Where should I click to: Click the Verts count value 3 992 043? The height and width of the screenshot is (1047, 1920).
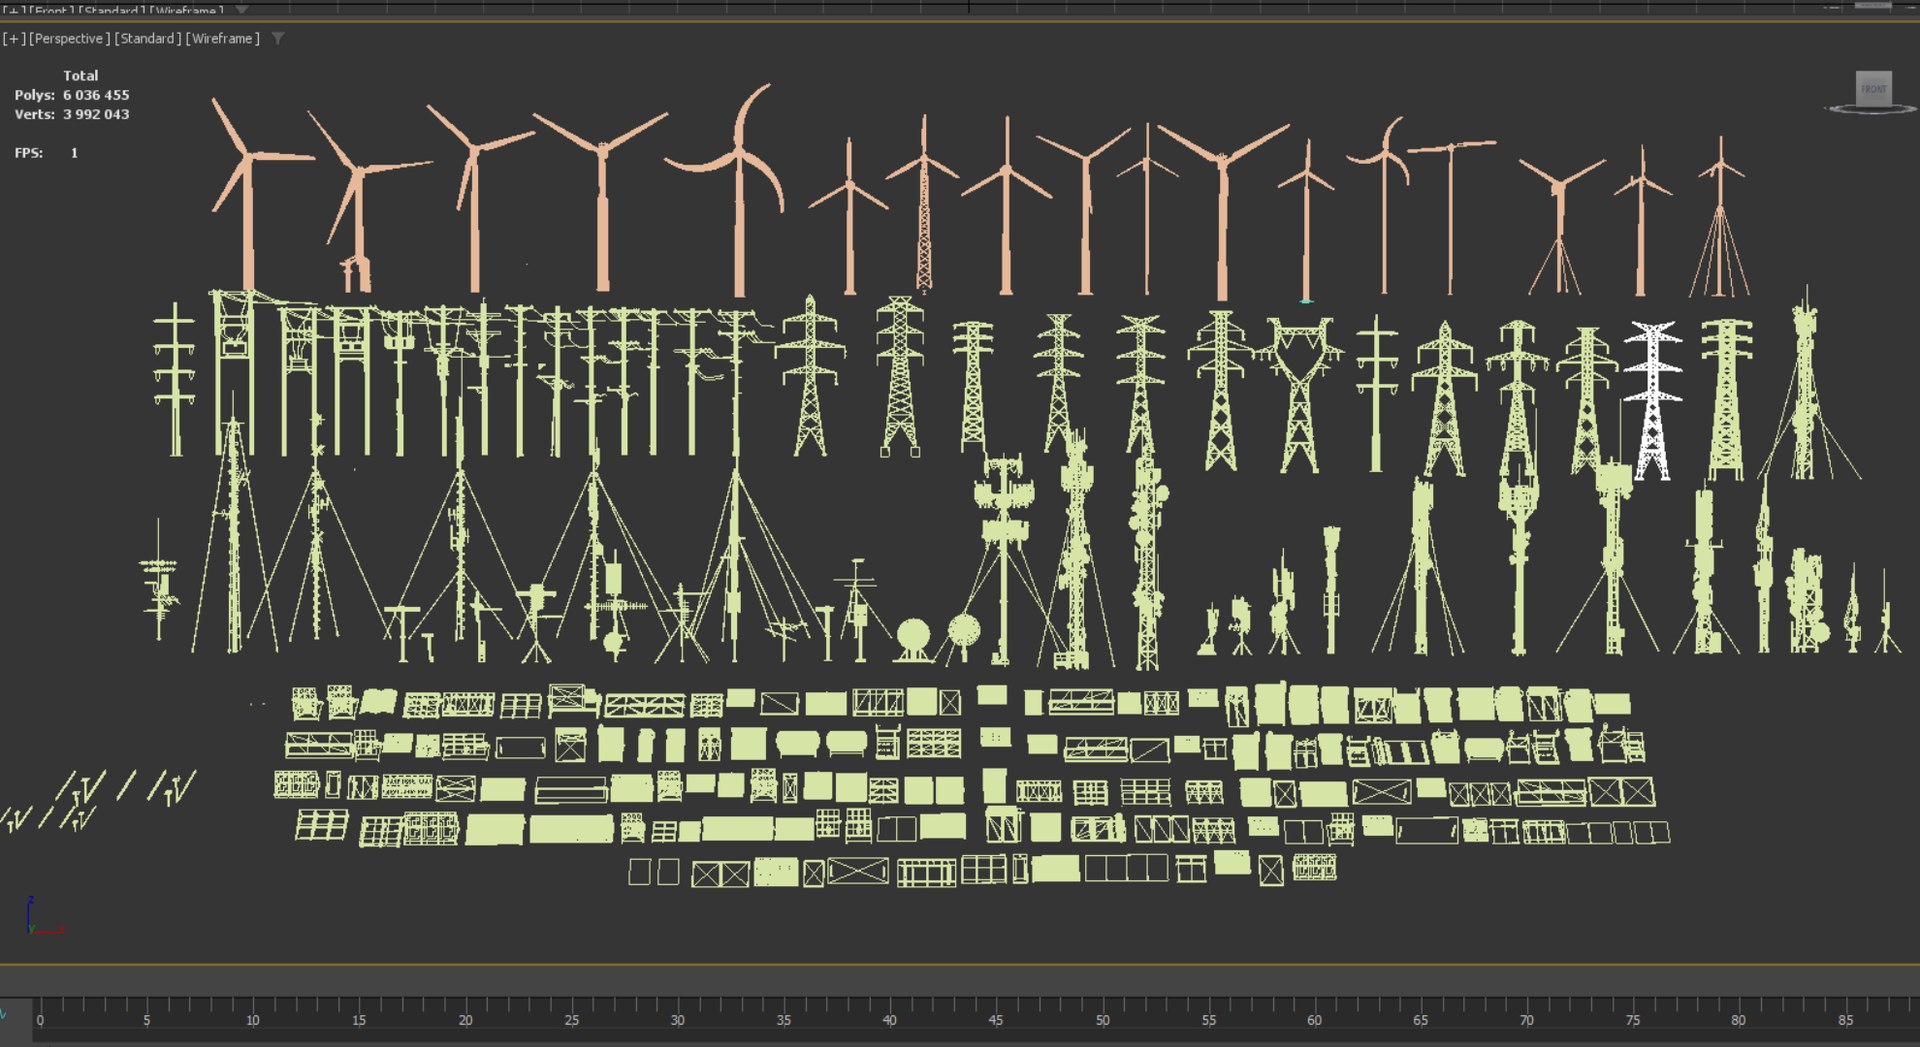[x=96, y=114]
